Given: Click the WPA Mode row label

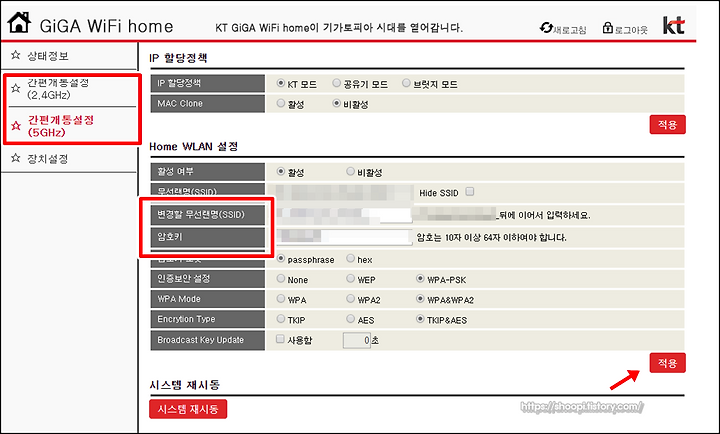Looking at the screenshot, I should point(208,299).
